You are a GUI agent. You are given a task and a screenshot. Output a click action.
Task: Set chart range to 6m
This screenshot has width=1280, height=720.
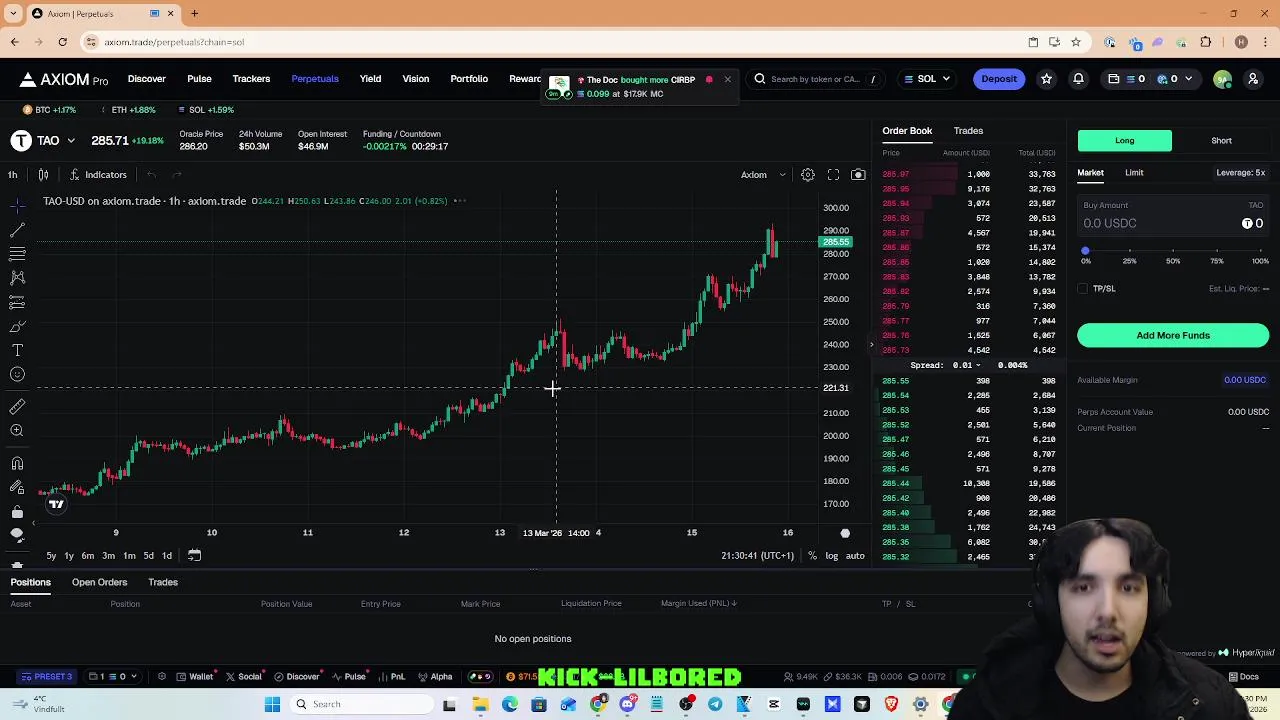coord(88,556)
